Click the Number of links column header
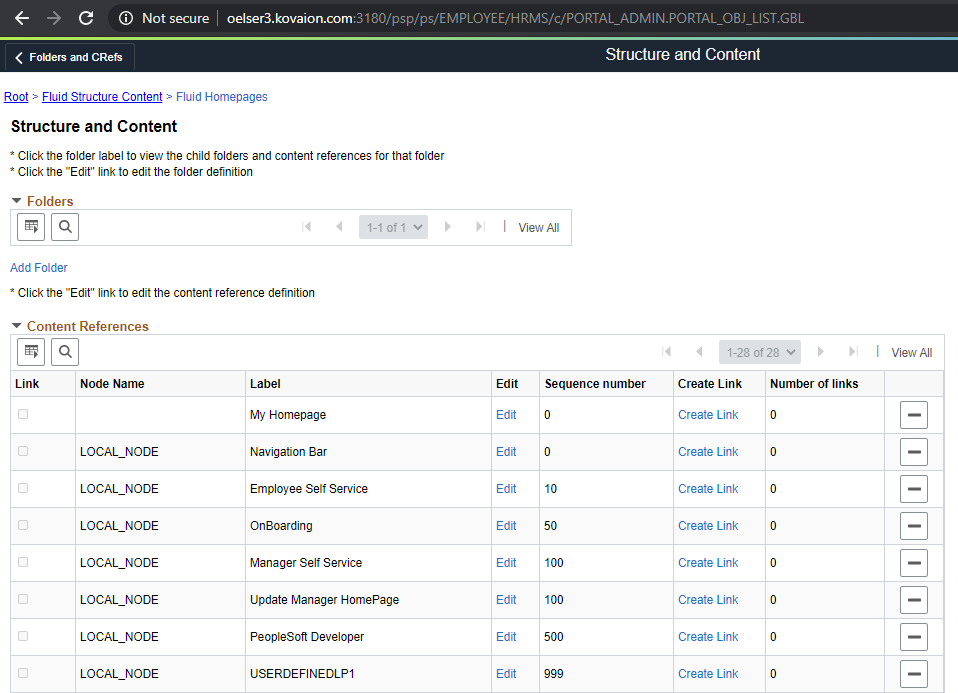The width and height of the screenshot is (958, 693). [814, 384]
